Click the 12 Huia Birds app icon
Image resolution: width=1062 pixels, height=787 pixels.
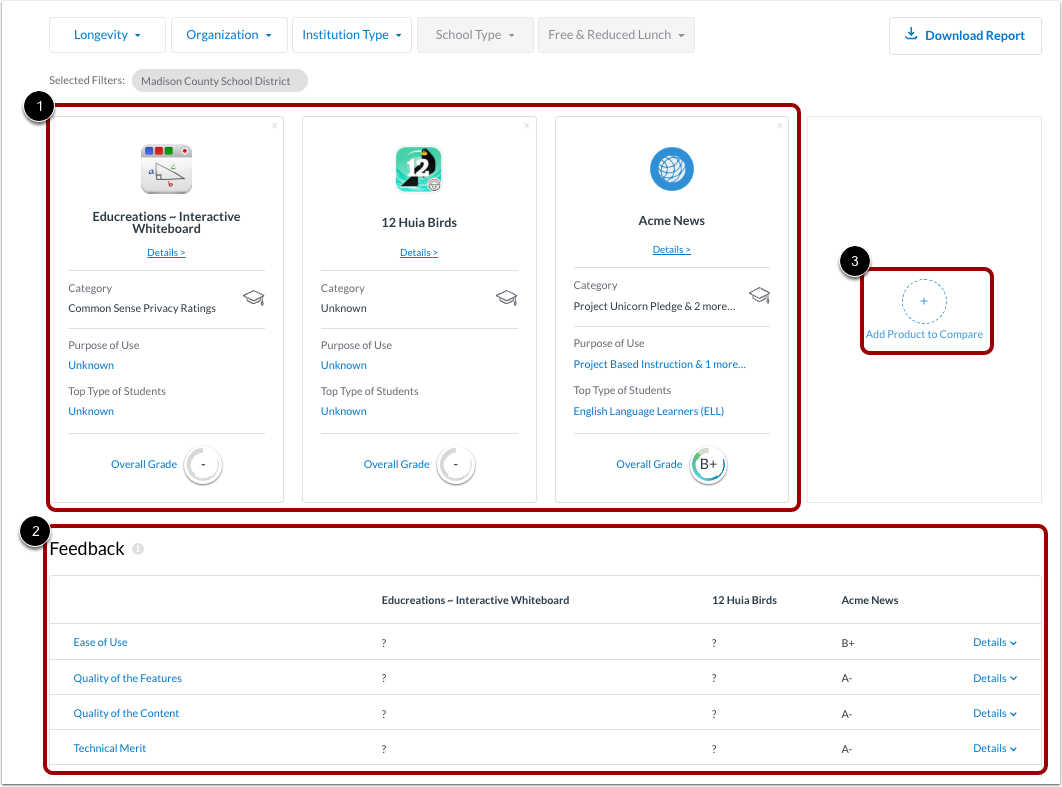[x=419, y=169]
